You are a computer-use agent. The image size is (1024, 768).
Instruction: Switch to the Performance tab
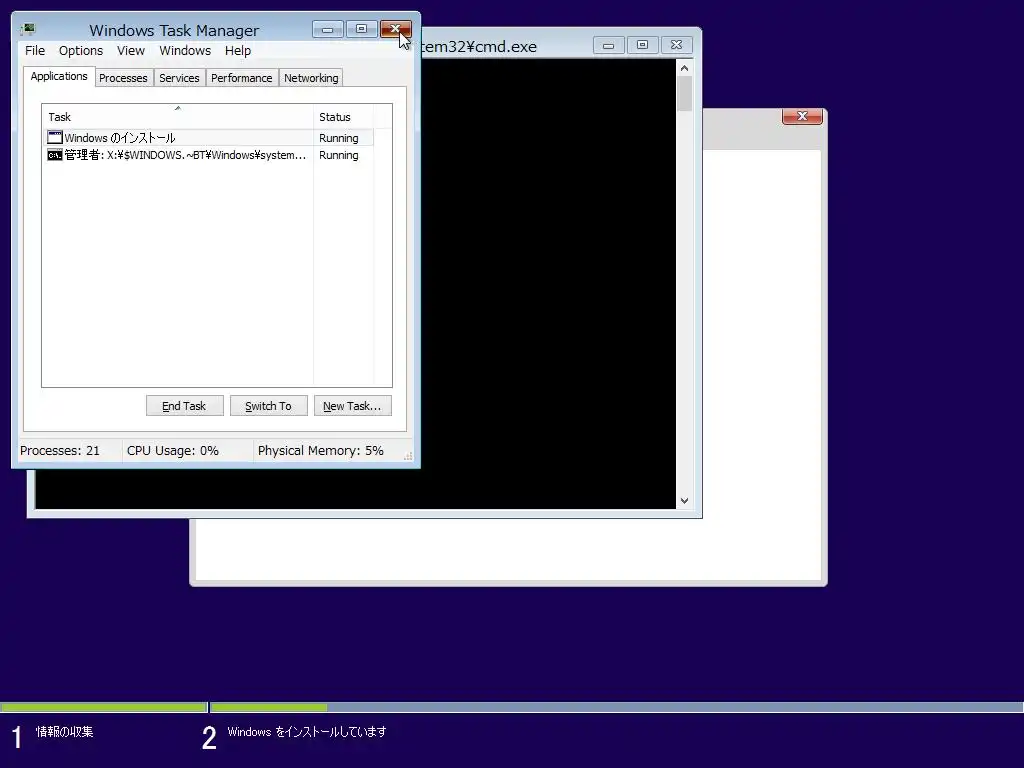(241, 78)
